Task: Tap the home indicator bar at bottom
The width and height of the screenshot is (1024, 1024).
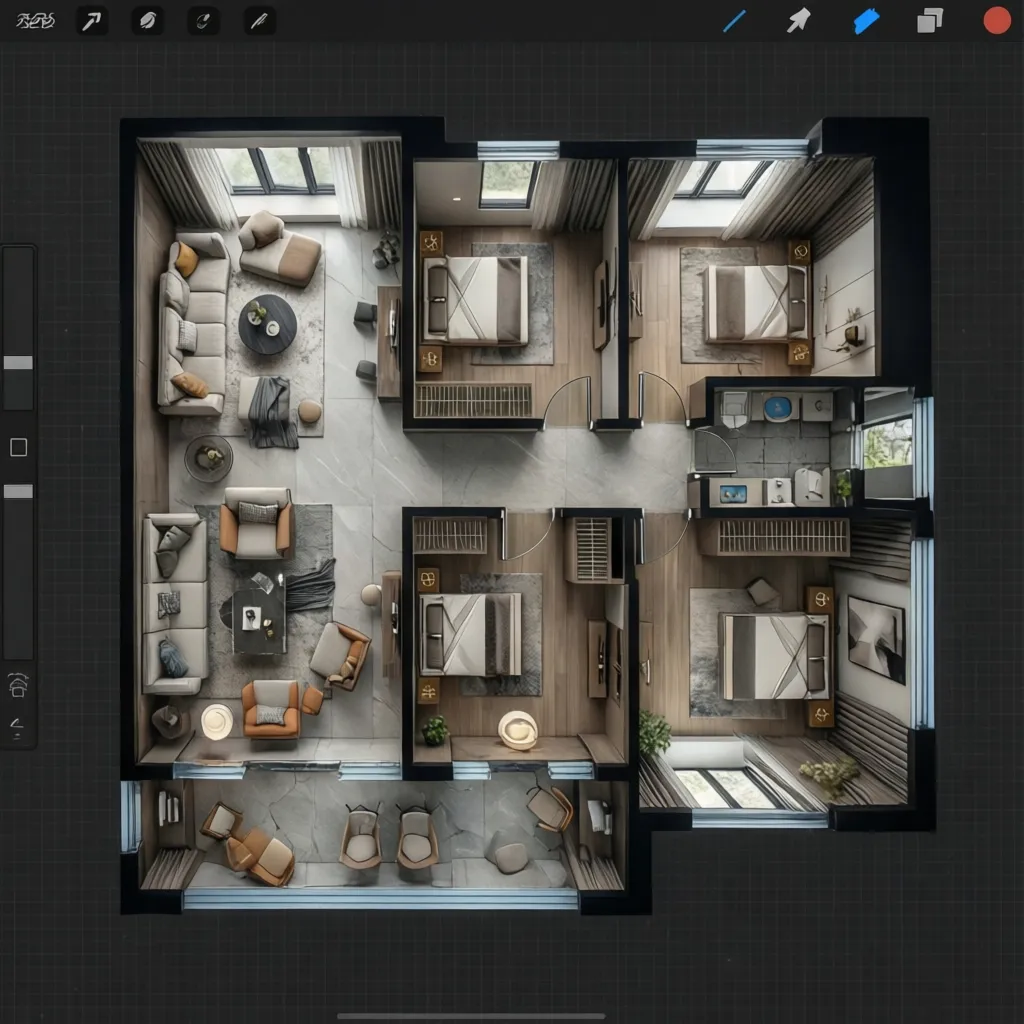Action: pyautogui.click(x=471, y=1016)
